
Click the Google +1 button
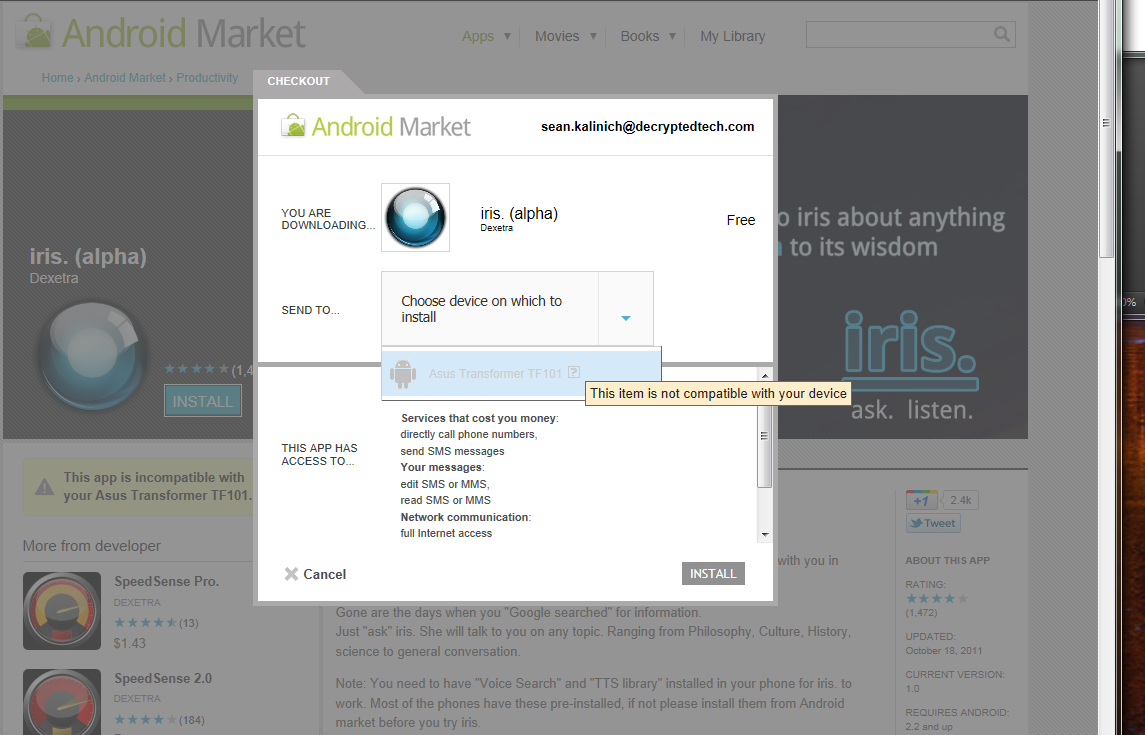coord(922,500)
